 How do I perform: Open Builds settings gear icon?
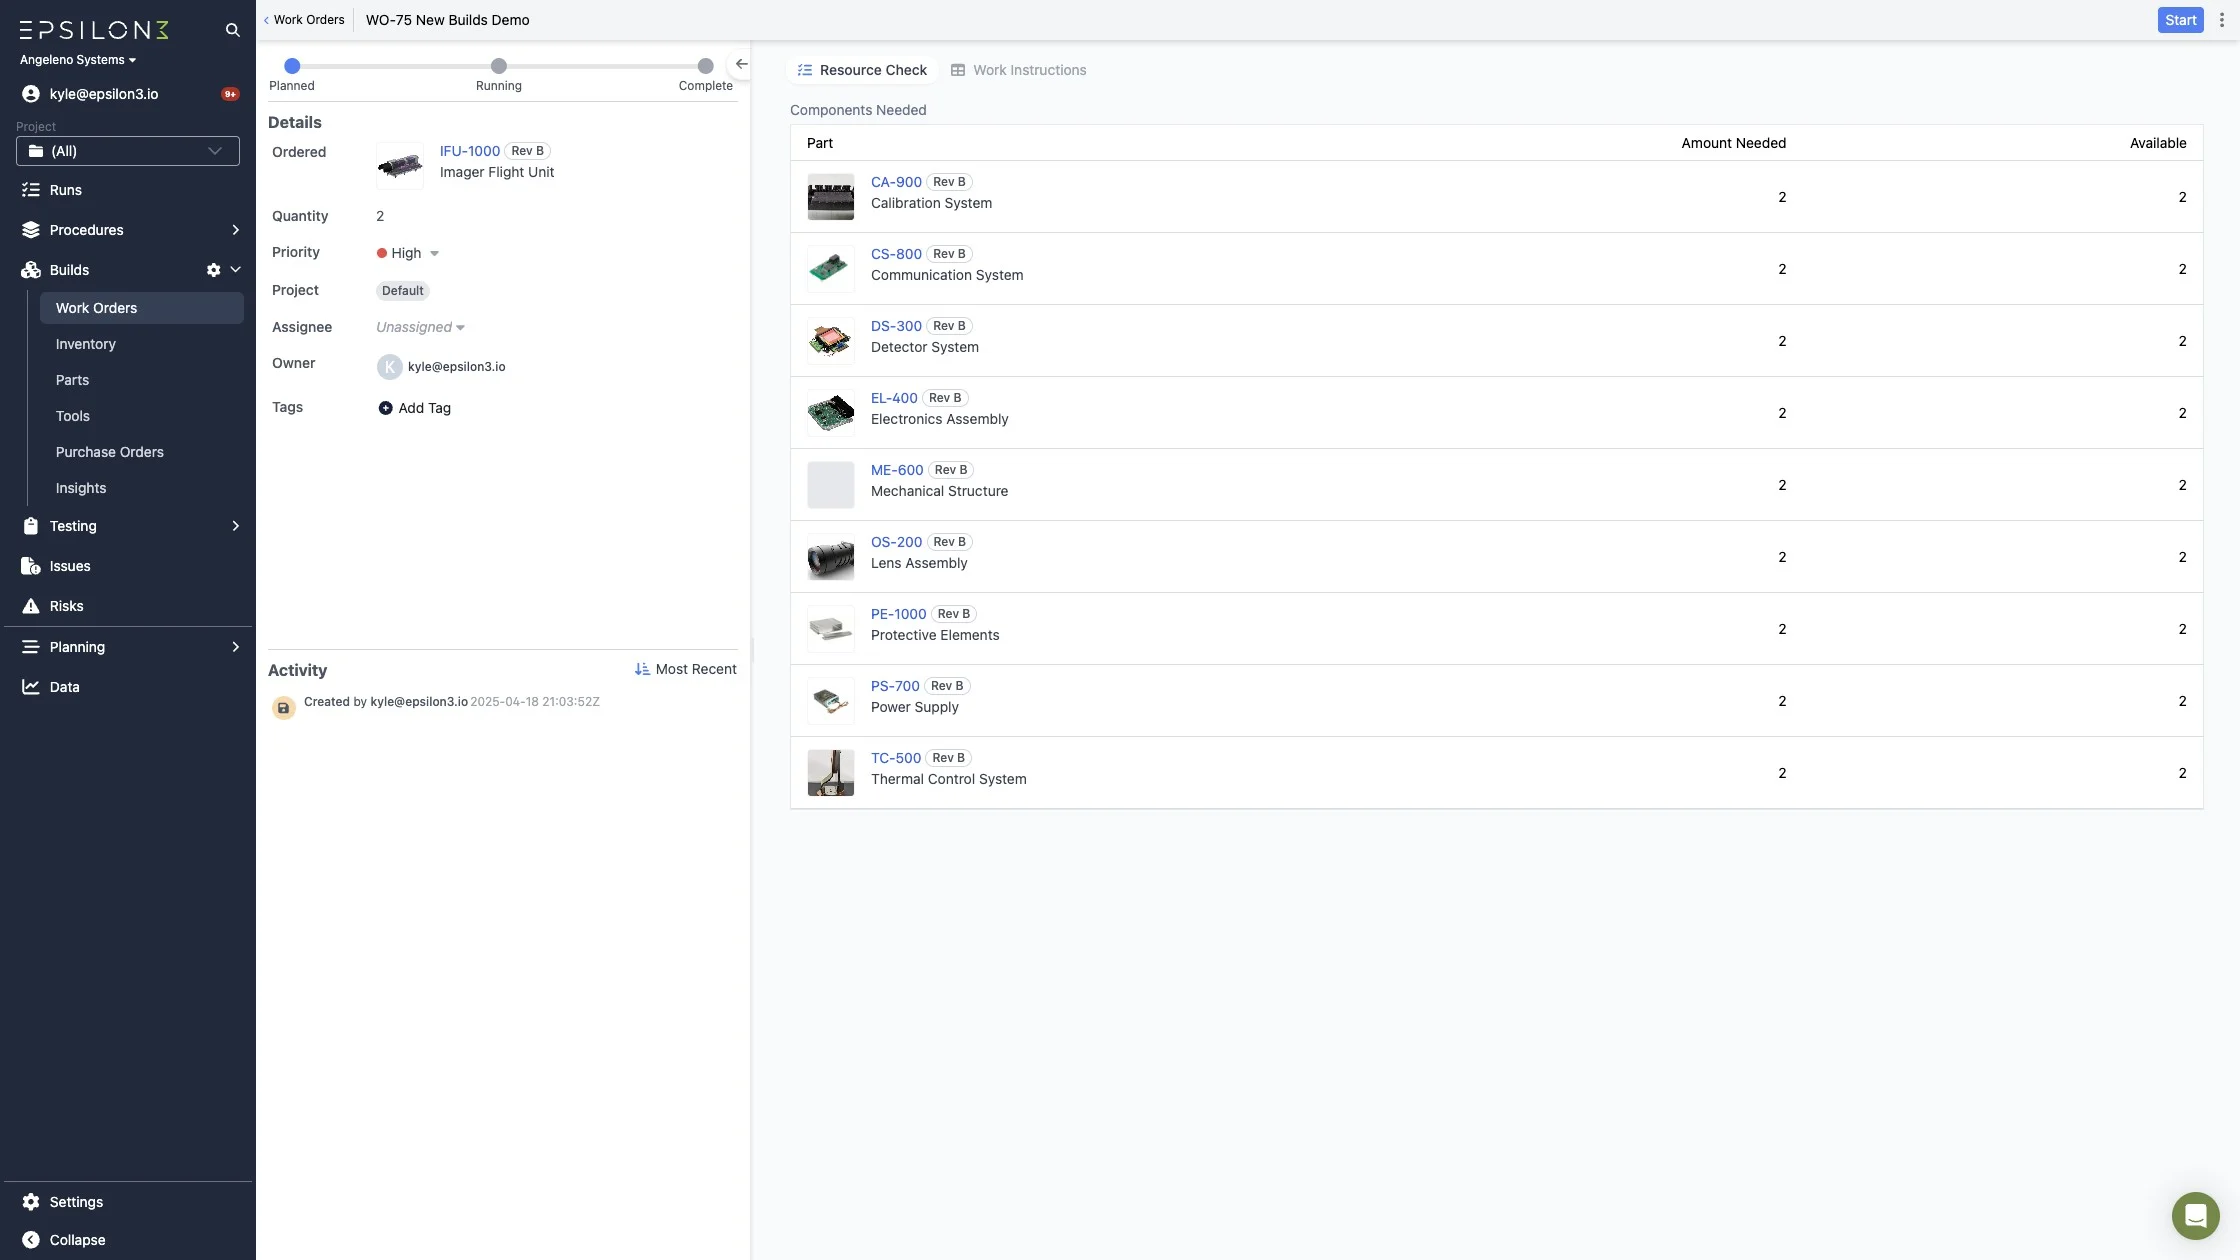[x=213, y=270]
